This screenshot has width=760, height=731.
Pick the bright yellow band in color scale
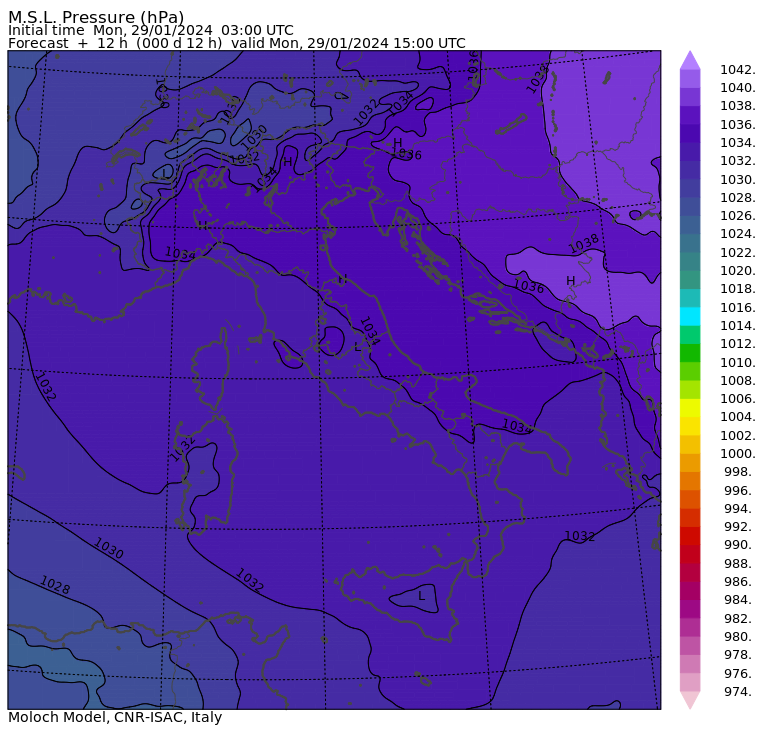[690, 408]
